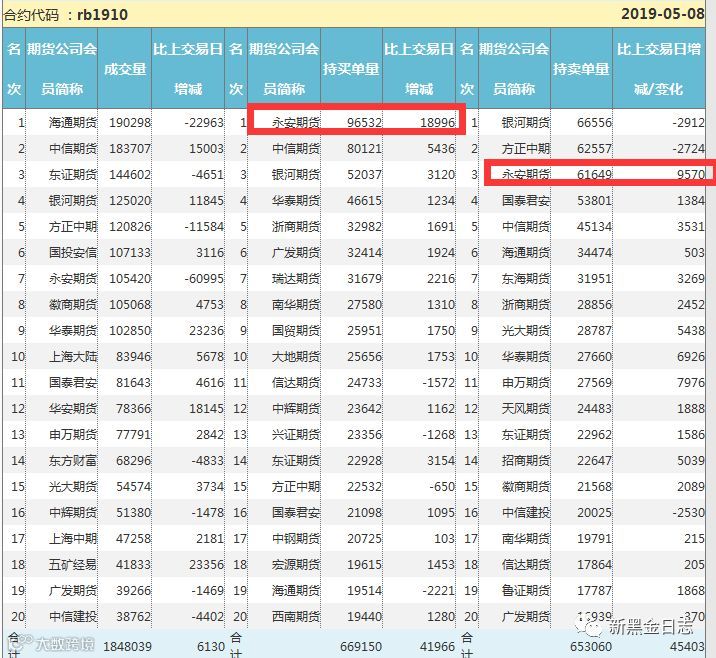Select 国泰君安 short position 53801
The height and width of the screenshot is (658, 716).
(x=594, y=200)
